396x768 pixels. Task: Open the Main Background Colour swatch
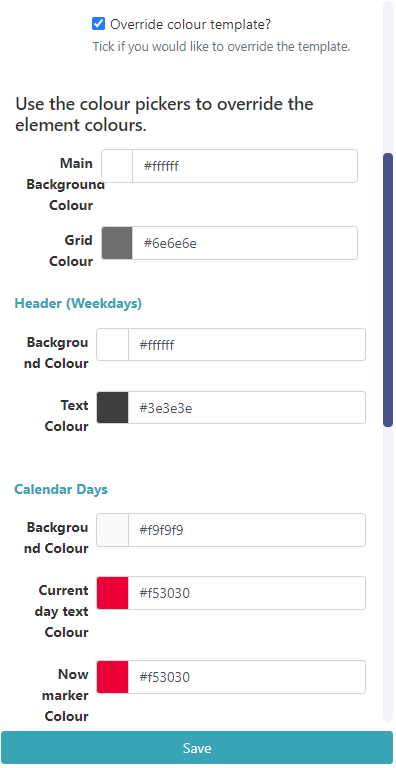point(117,166)
